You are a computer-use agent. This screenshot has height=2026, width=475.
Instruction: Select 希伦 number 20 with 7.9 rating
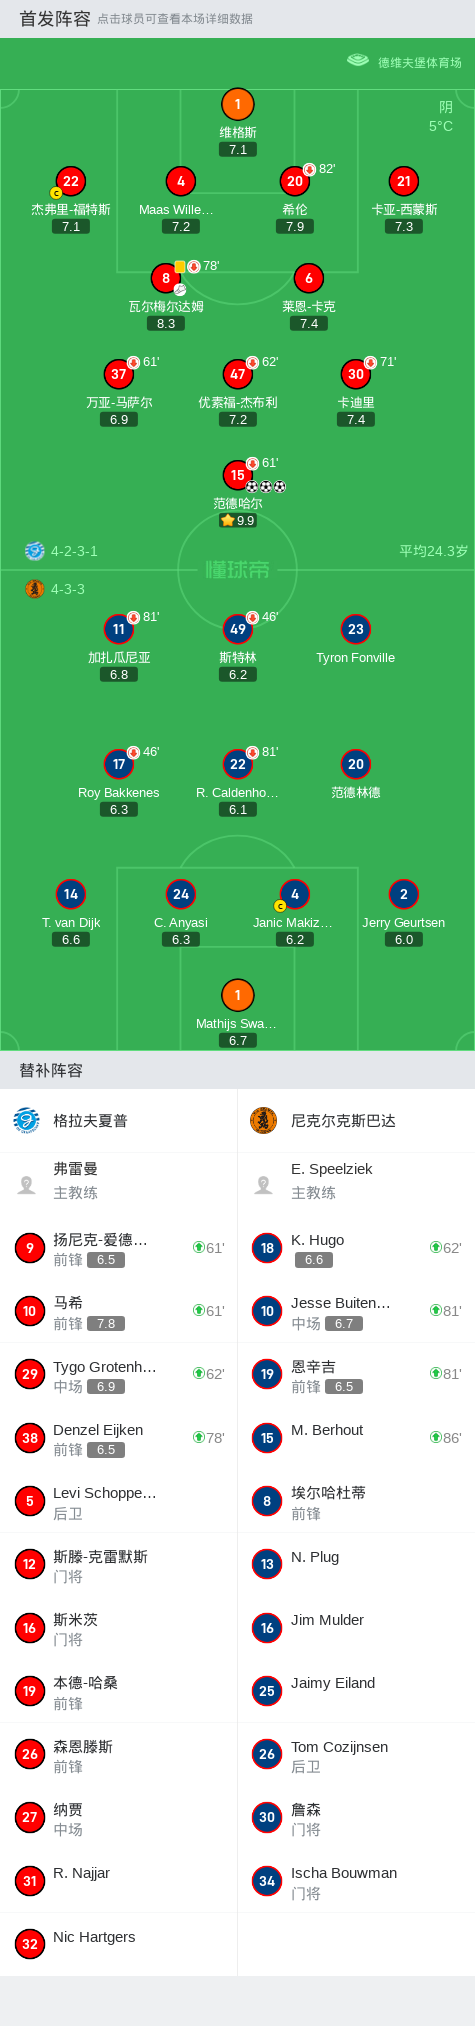point(294,181)
